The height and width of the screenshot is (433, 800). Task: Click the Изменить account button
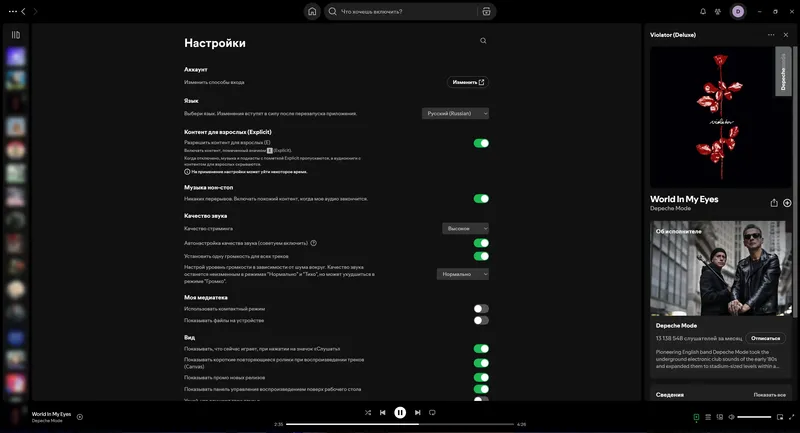468,82
